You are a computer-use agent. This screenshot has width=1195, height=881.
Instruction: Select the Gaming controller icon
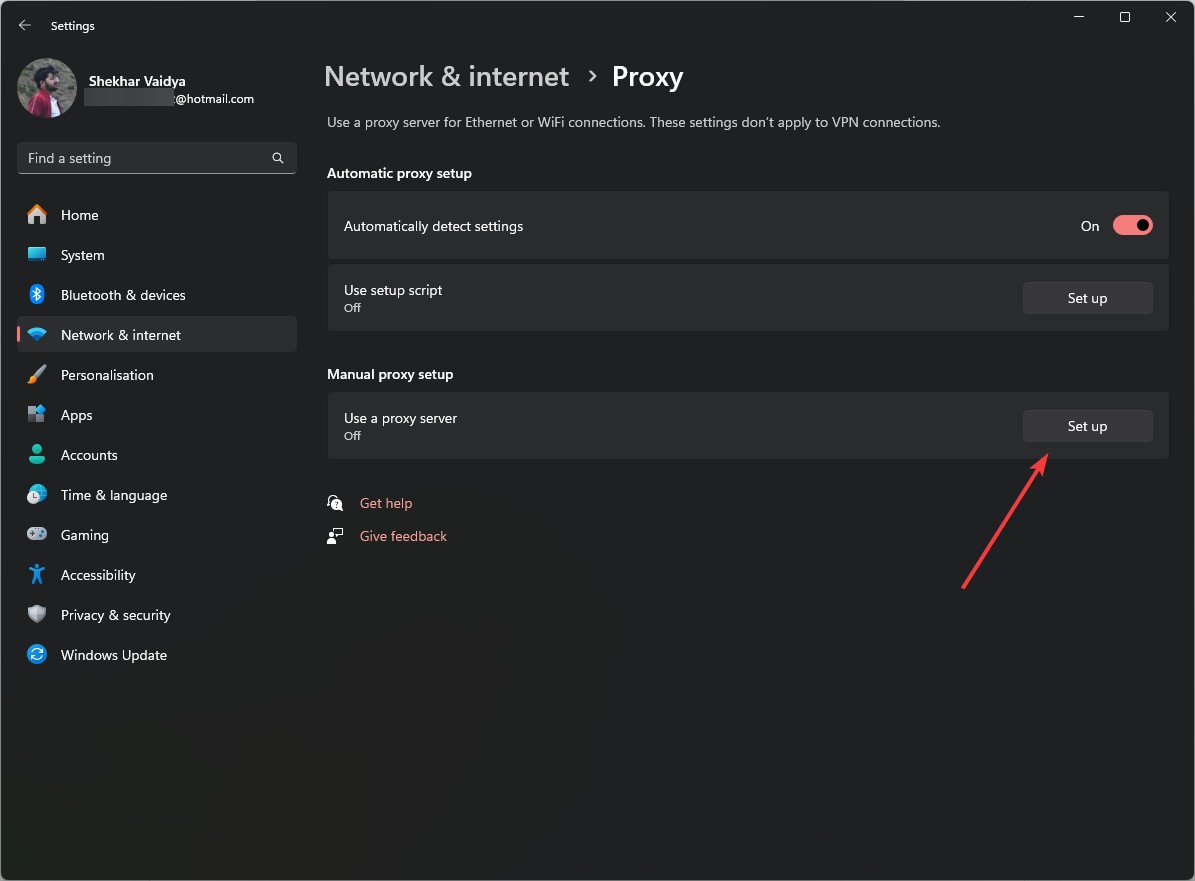[37, 535]
